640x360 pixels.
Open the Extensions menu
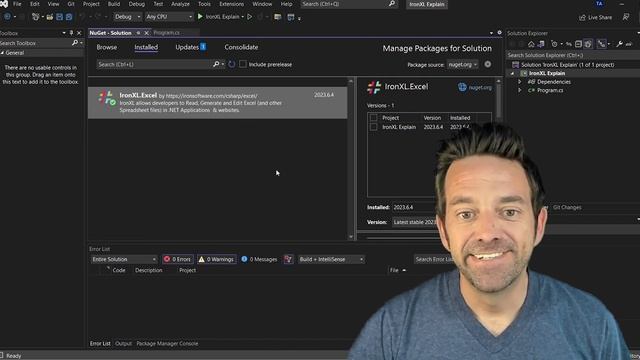coord(231,4)
